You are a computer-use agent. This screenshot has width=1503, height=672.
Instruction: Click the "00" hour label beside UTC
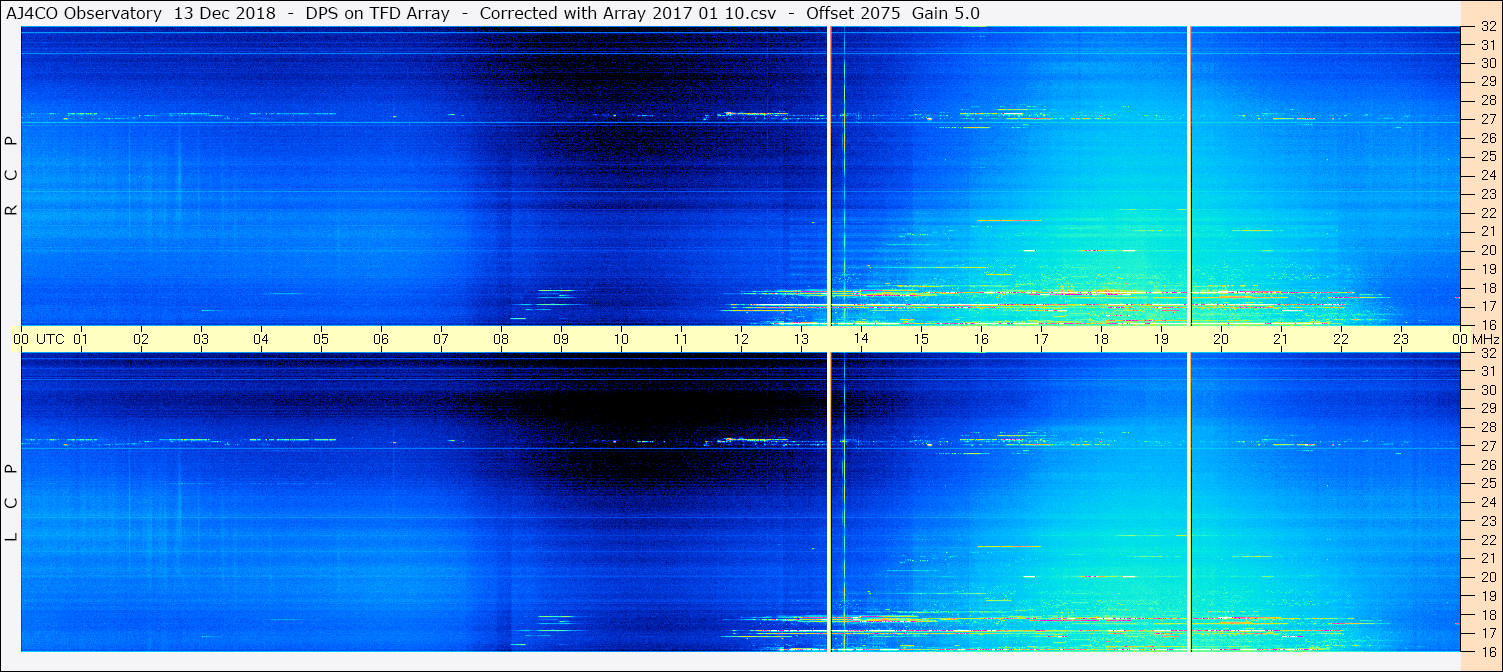coord(21,339)
